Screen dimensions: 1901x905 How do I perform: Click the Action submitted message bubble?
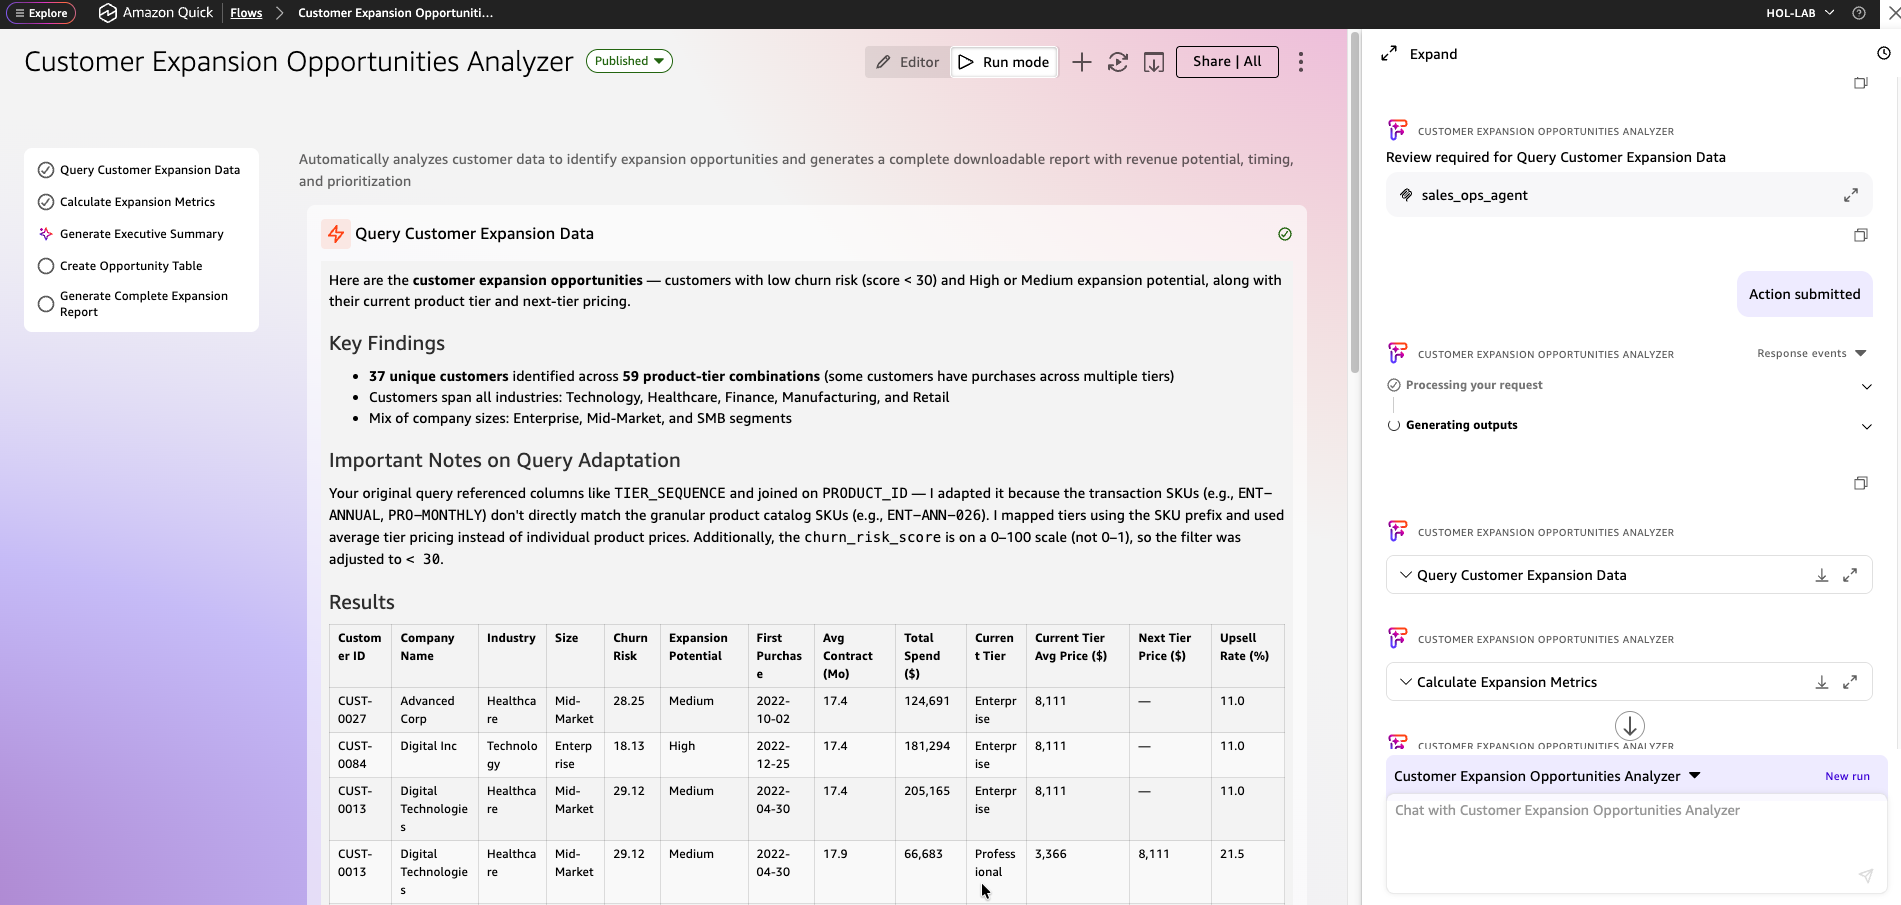1805,294
